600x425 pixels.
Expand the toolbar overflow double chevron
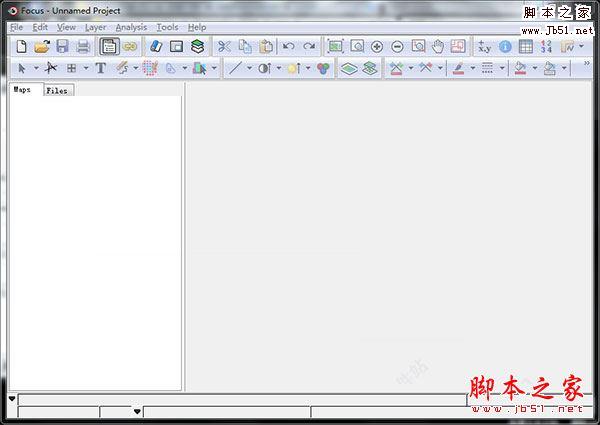point(587,64)
